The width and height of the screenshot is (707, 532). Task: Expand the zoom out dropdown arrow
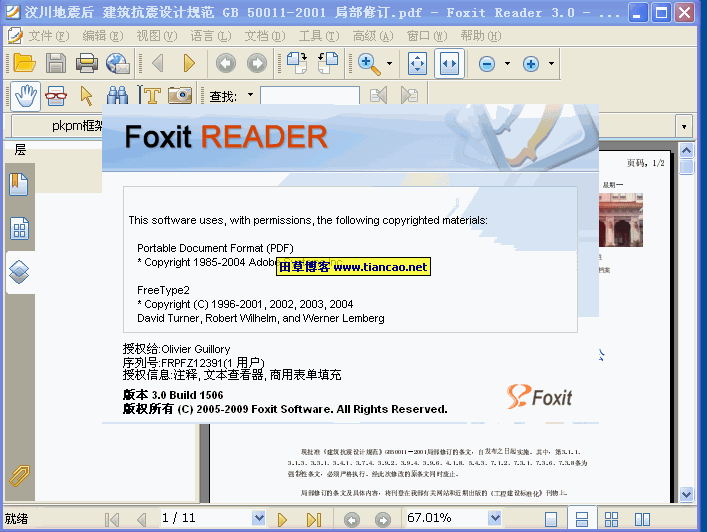point(507,64)
